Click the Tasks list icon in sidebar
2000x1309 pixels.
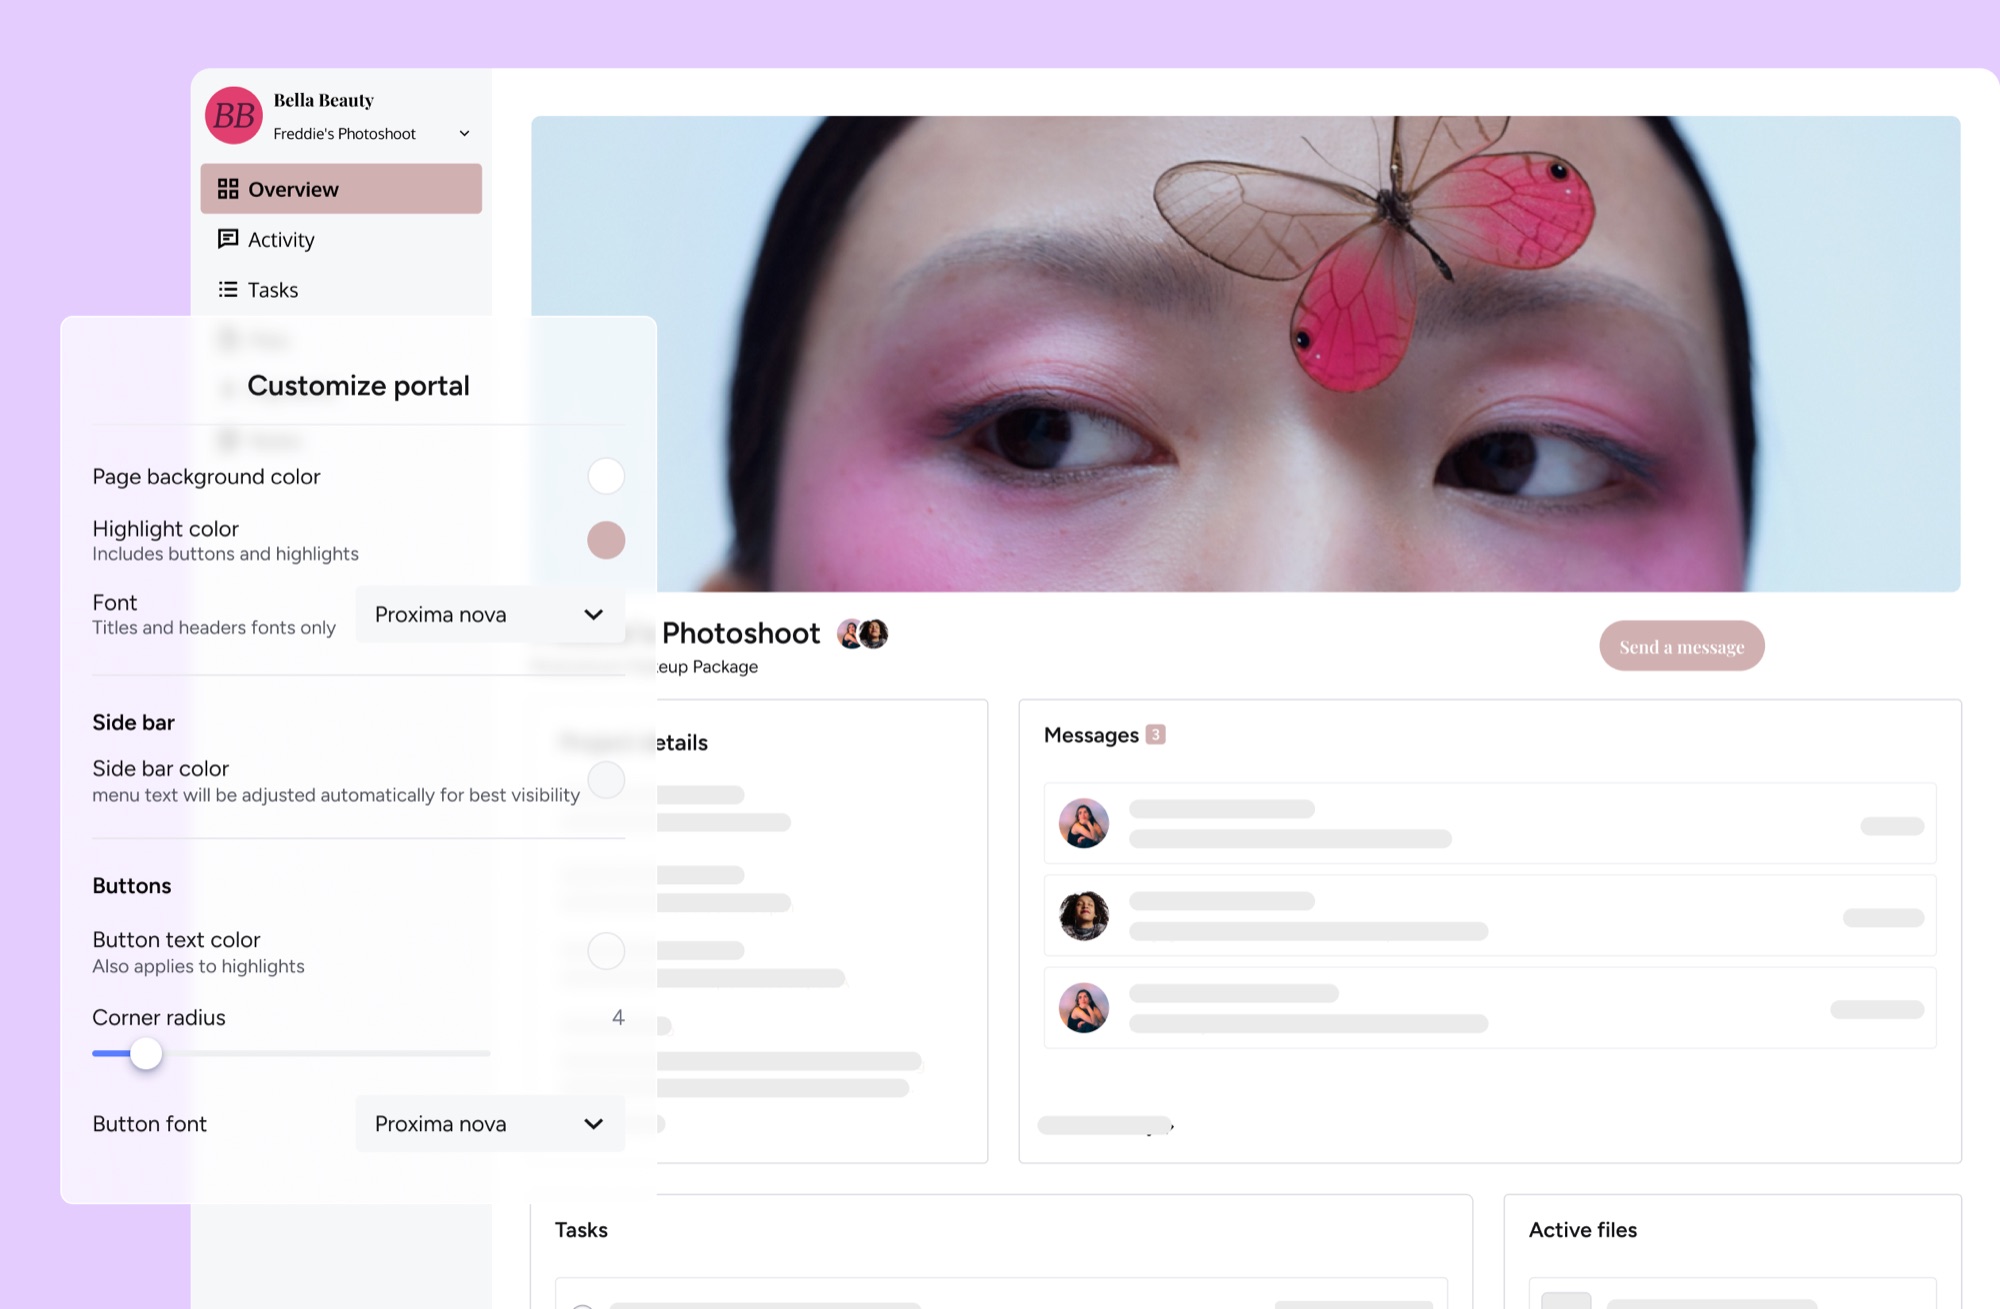[x=228, y=289]
